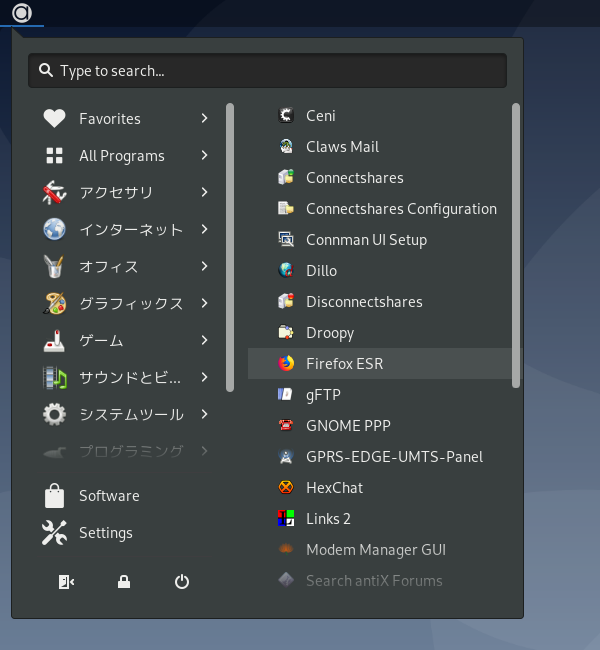The image size is (600, 650).
Task: Open the All Programs category
Action: [x=125, y=155]
